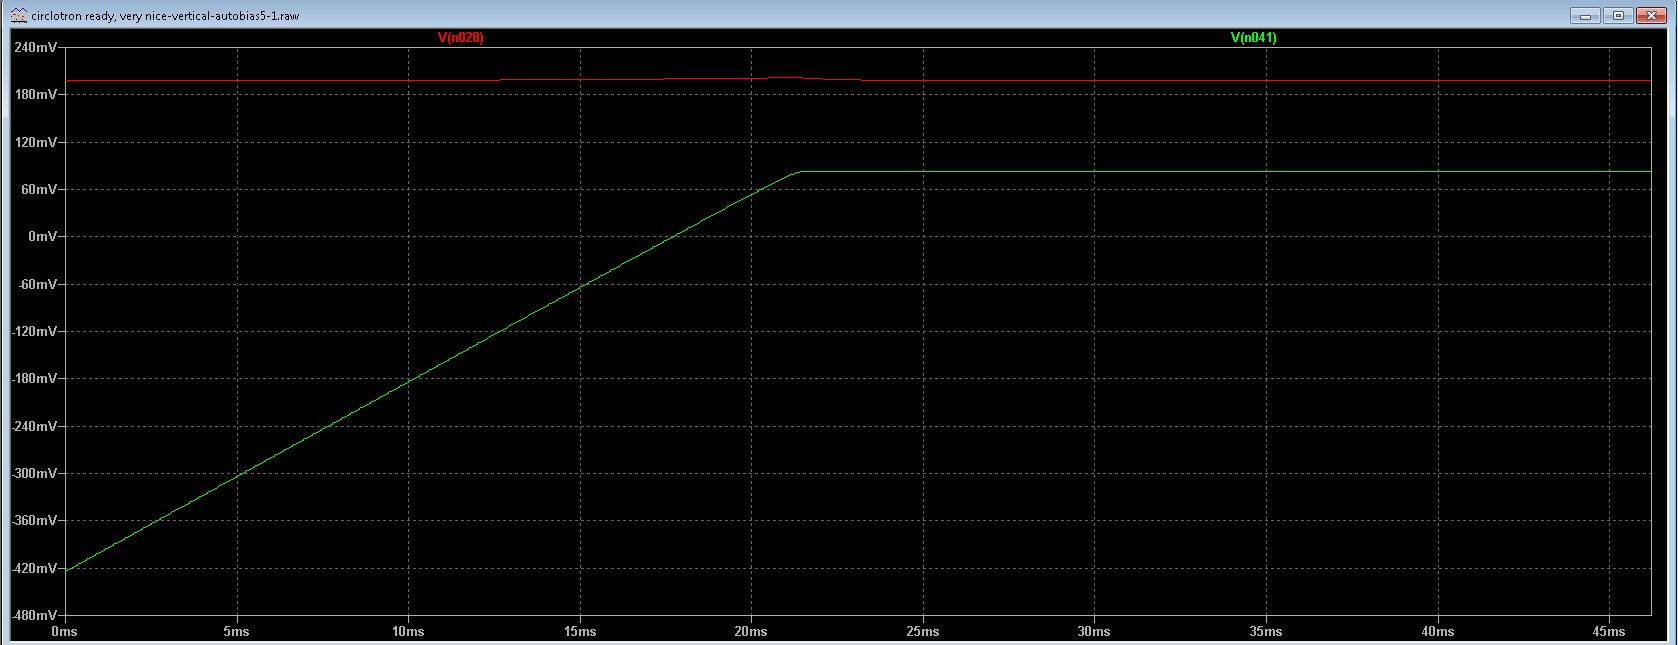This screenshot has width=1678, height=645.
Task: Click the 45ms time axis label
Action: tap(1609, 632)
